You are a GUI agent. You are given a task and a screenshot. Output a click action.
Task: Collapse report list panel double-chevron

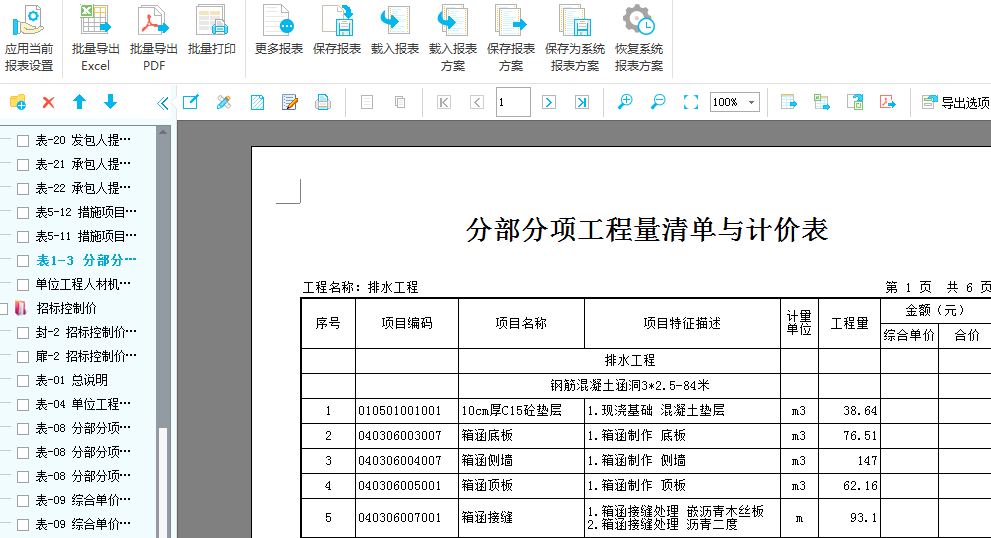162,102
